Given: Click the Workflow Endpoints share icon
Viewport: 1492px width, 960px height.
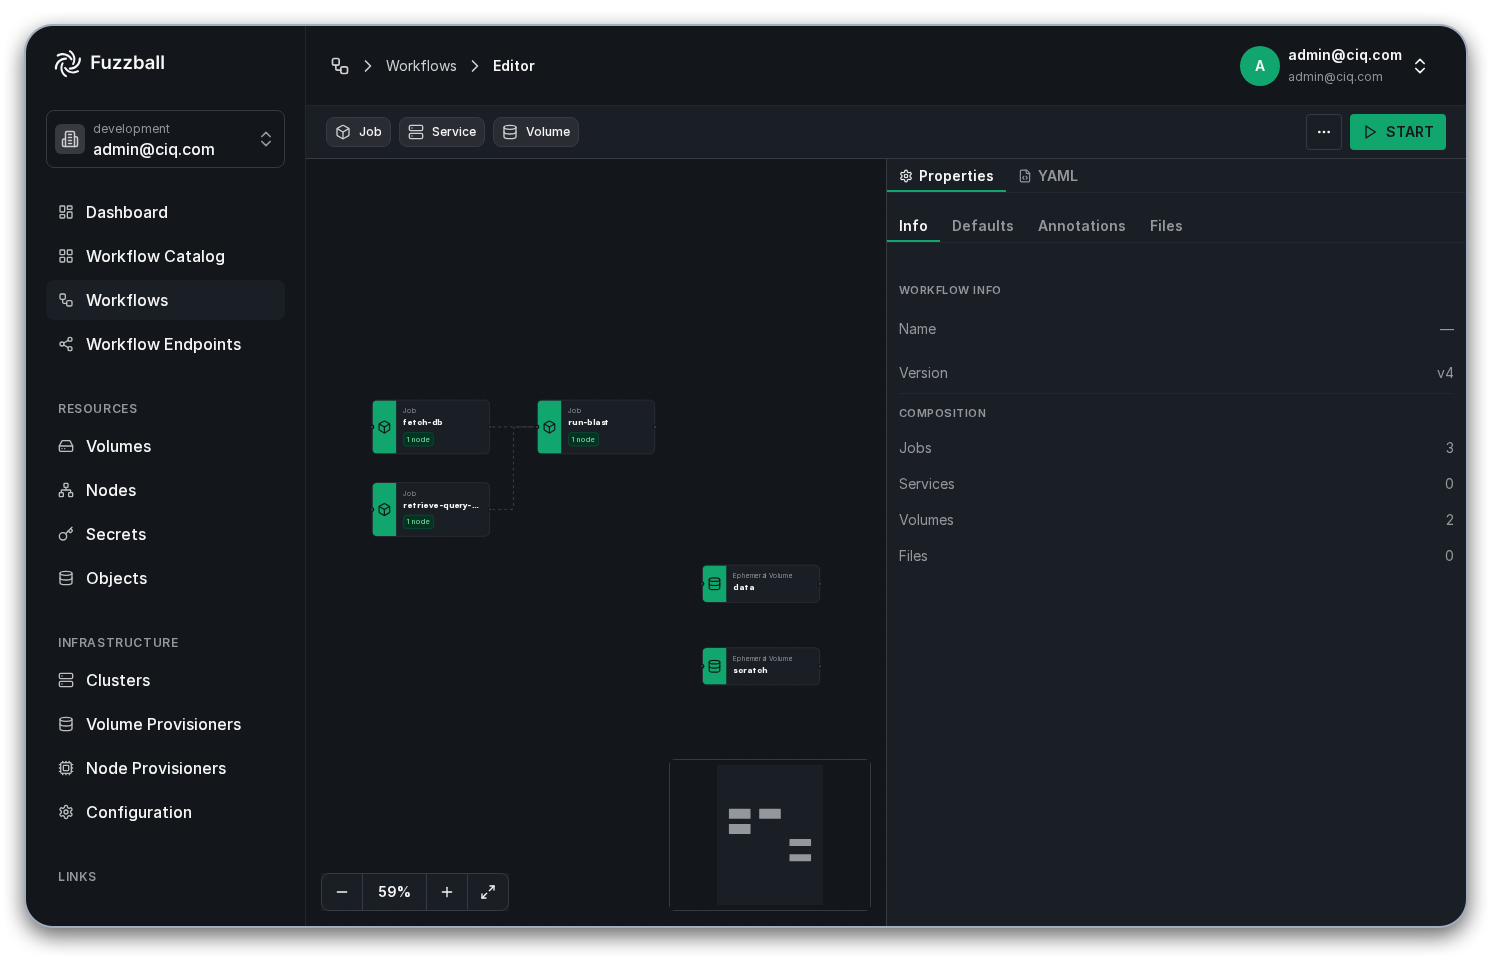Looking at the screenshot, I should click(66, 344).
